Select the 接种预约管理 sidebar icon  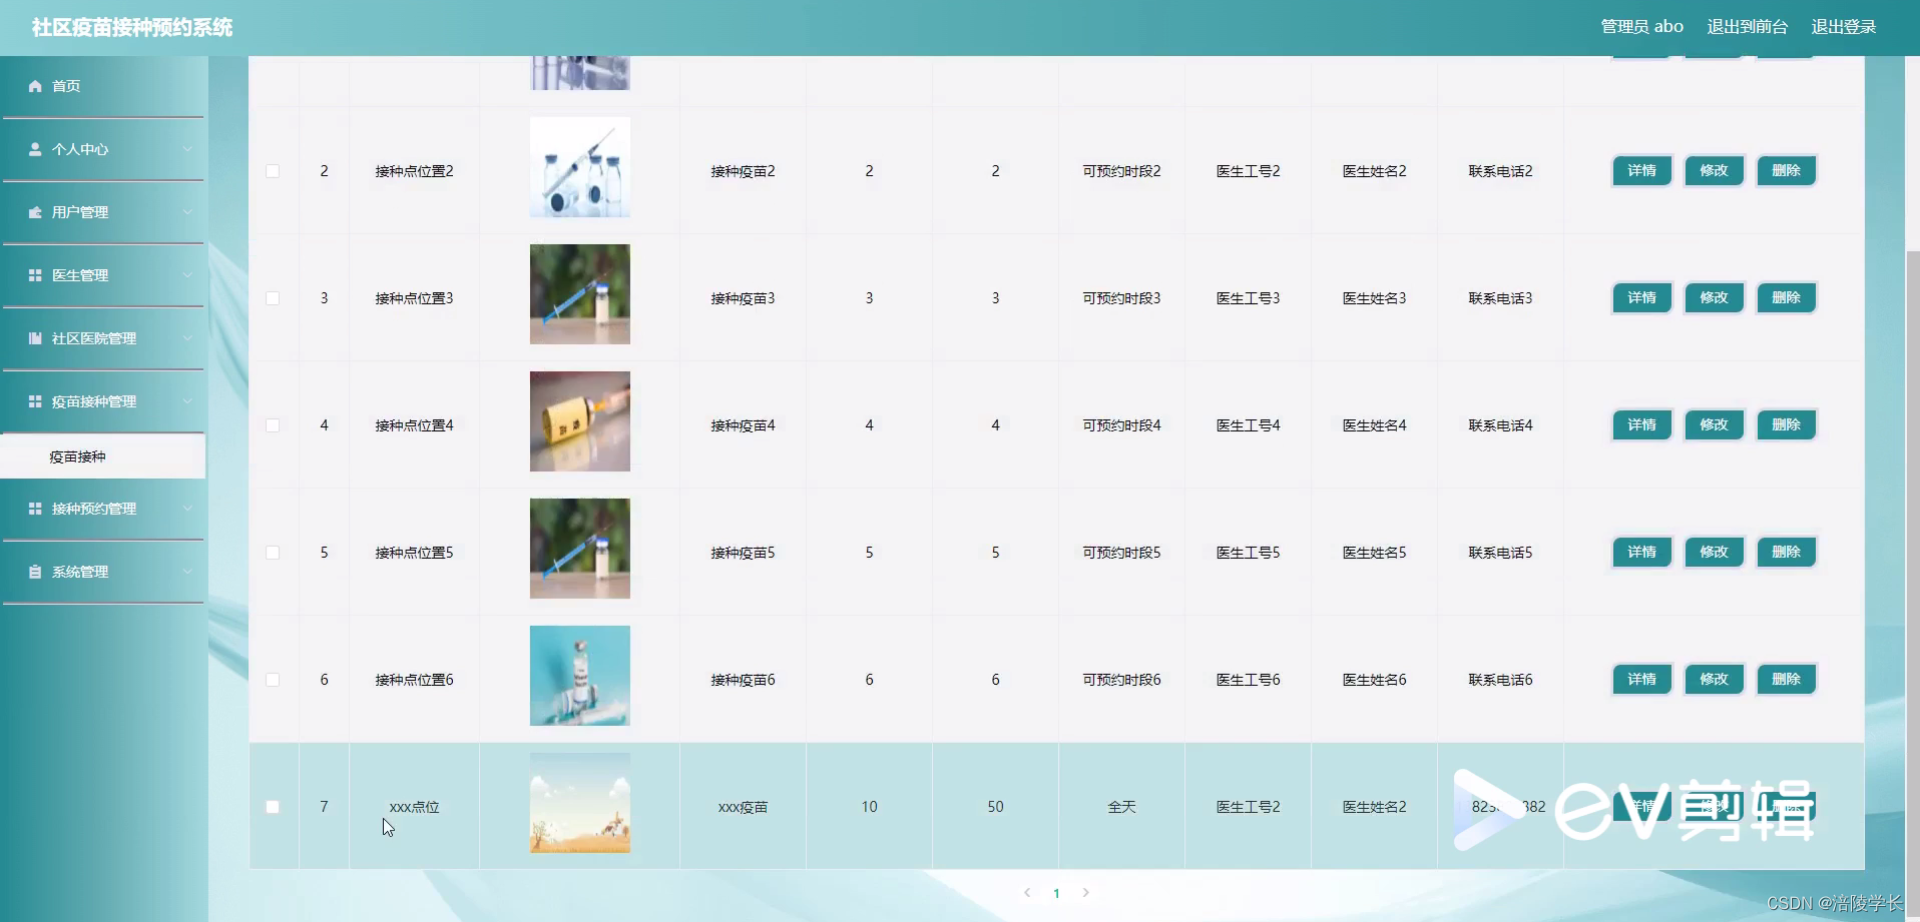[33, 509]
